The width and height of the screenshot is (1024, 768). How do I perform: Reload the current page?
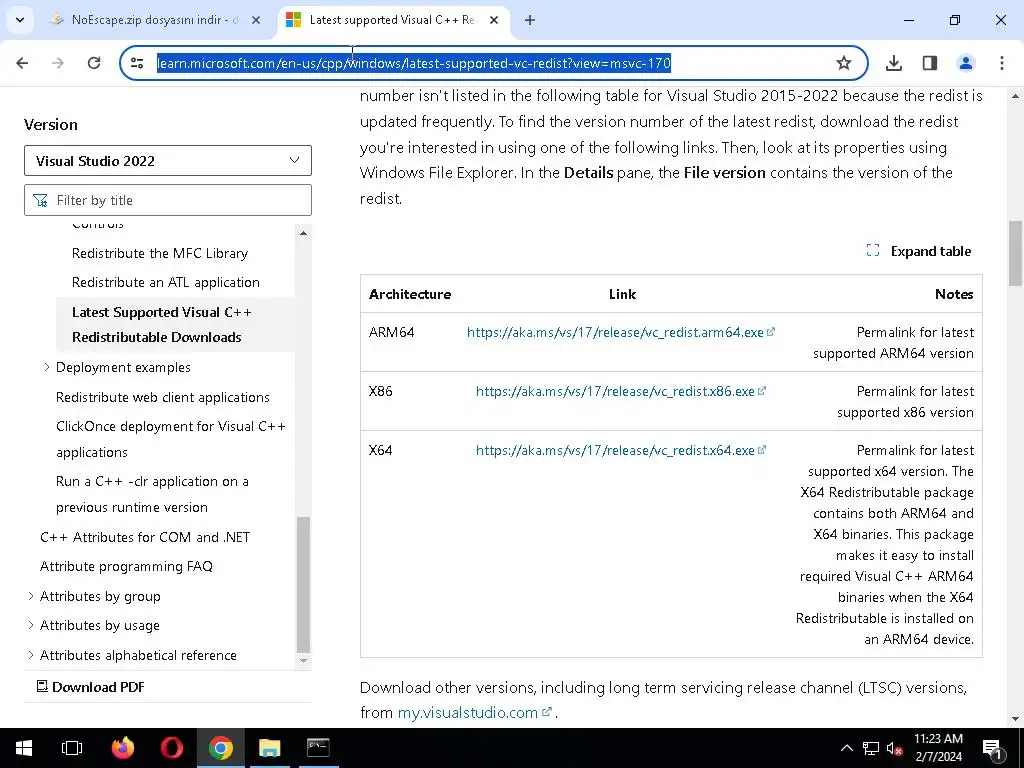tap(94, 63)
